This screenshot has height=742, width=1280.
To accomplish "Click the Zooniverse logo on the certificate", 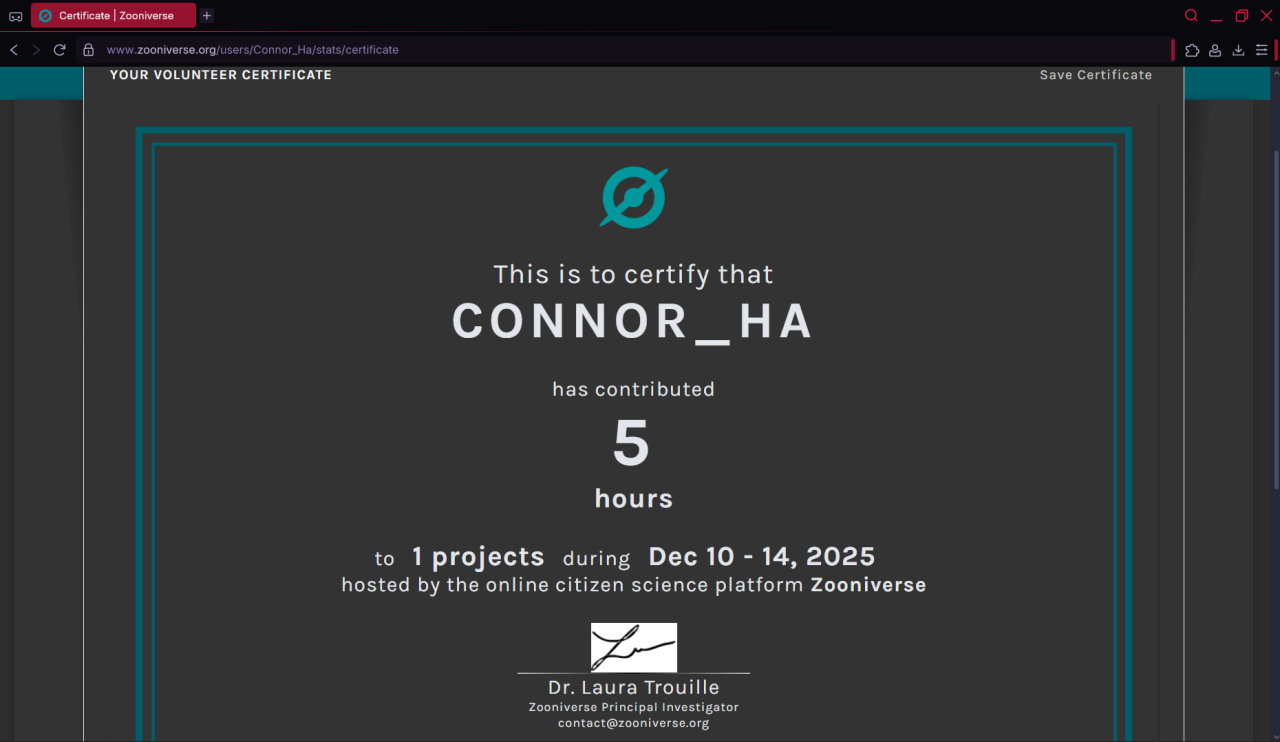I will (634, 197).
